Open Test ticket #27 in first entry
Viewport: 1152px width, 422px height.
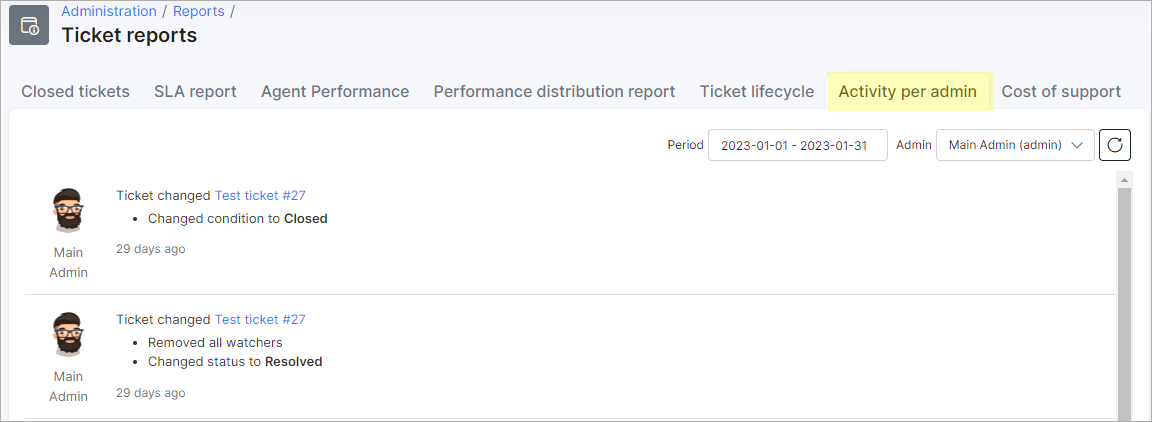click(x=260, y=196)
